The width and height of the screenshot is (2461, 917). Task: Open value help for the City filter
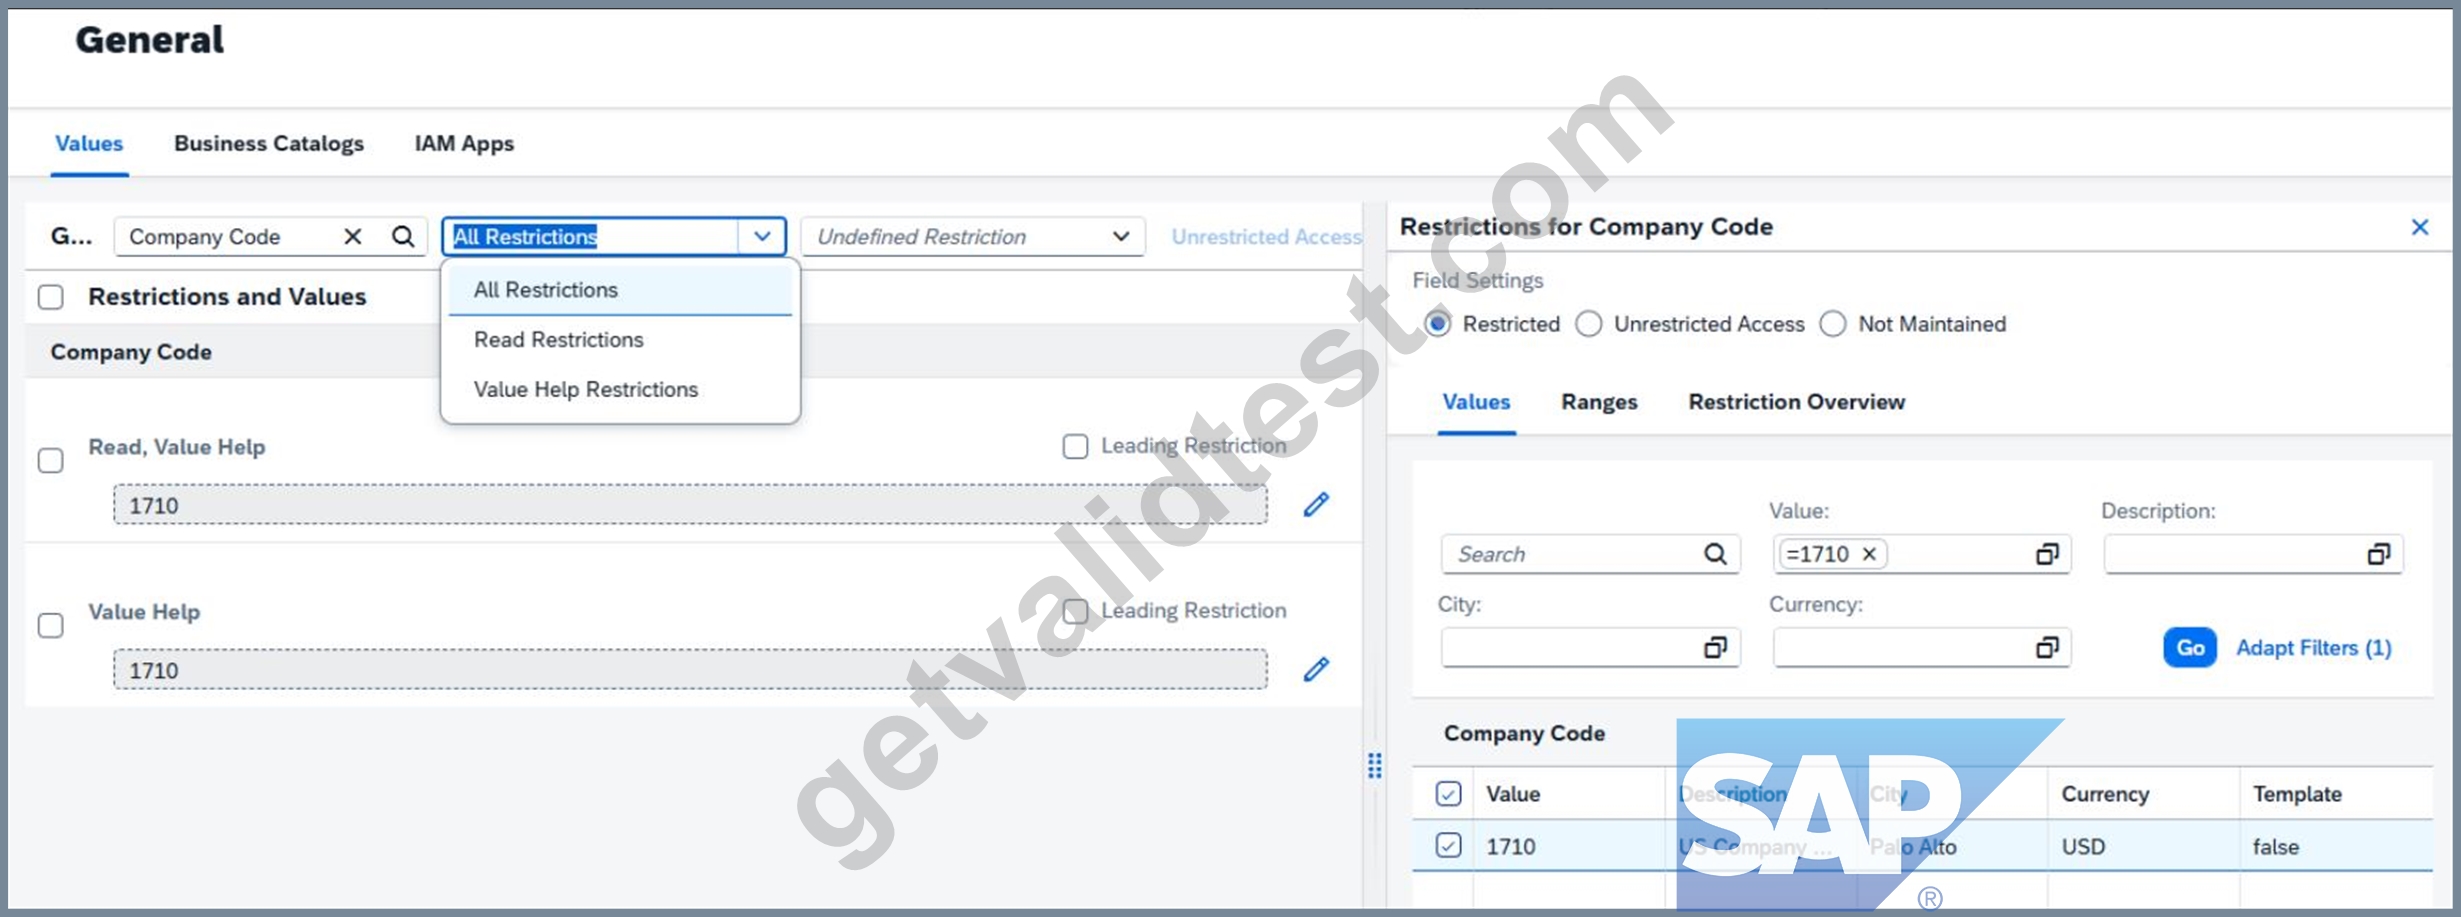pyautogui.click(x=1715, y=648)
